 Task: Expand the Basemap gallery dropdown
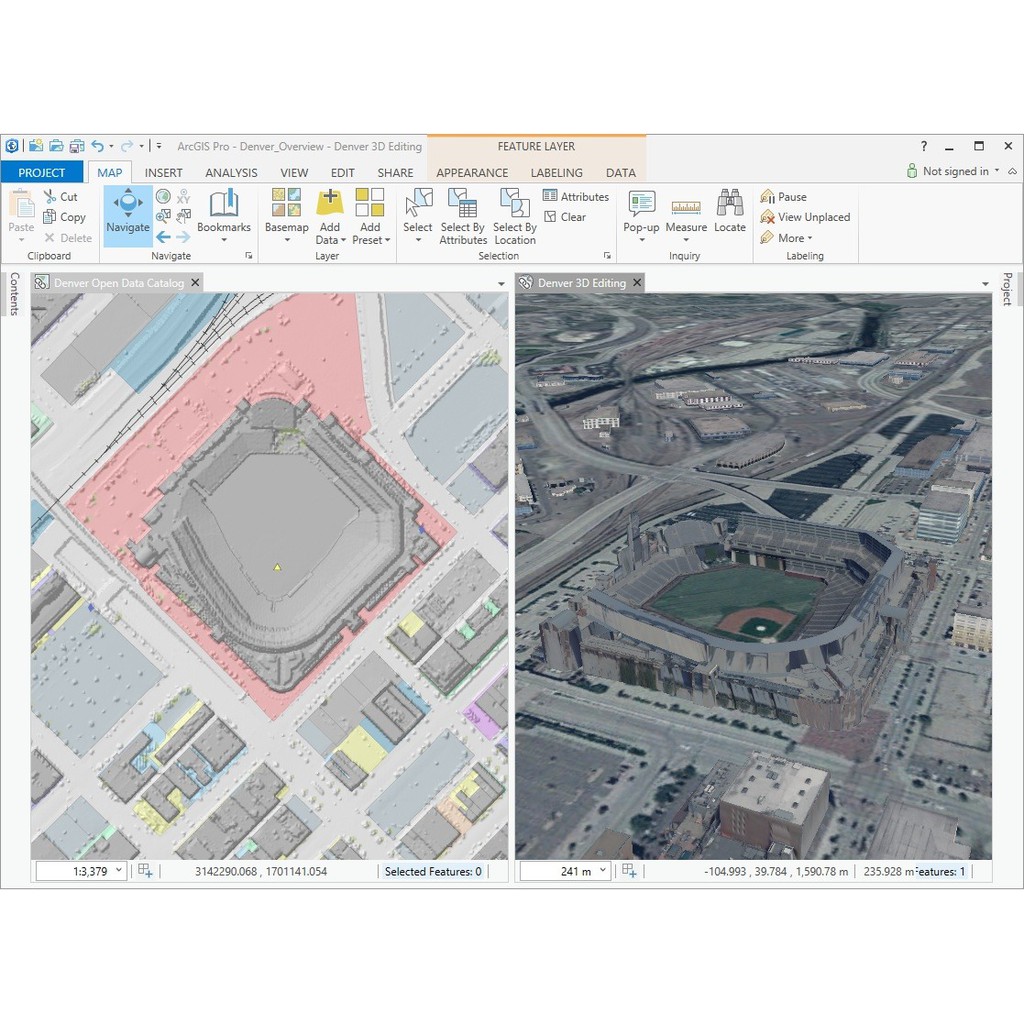[287, 240]
